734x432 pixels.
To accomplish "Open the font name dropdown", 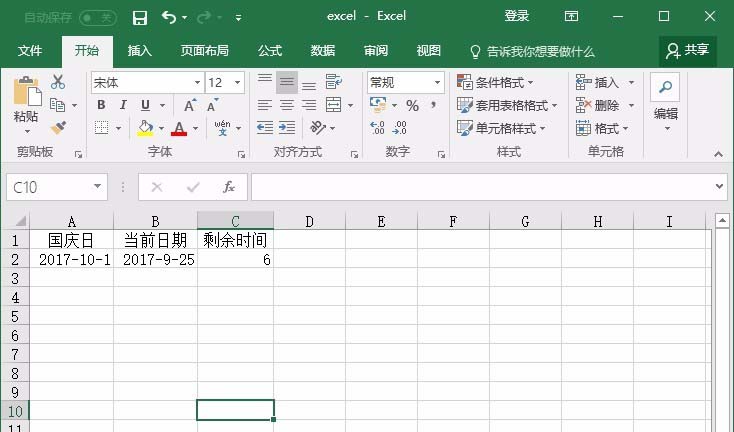I will coord(197,83).
